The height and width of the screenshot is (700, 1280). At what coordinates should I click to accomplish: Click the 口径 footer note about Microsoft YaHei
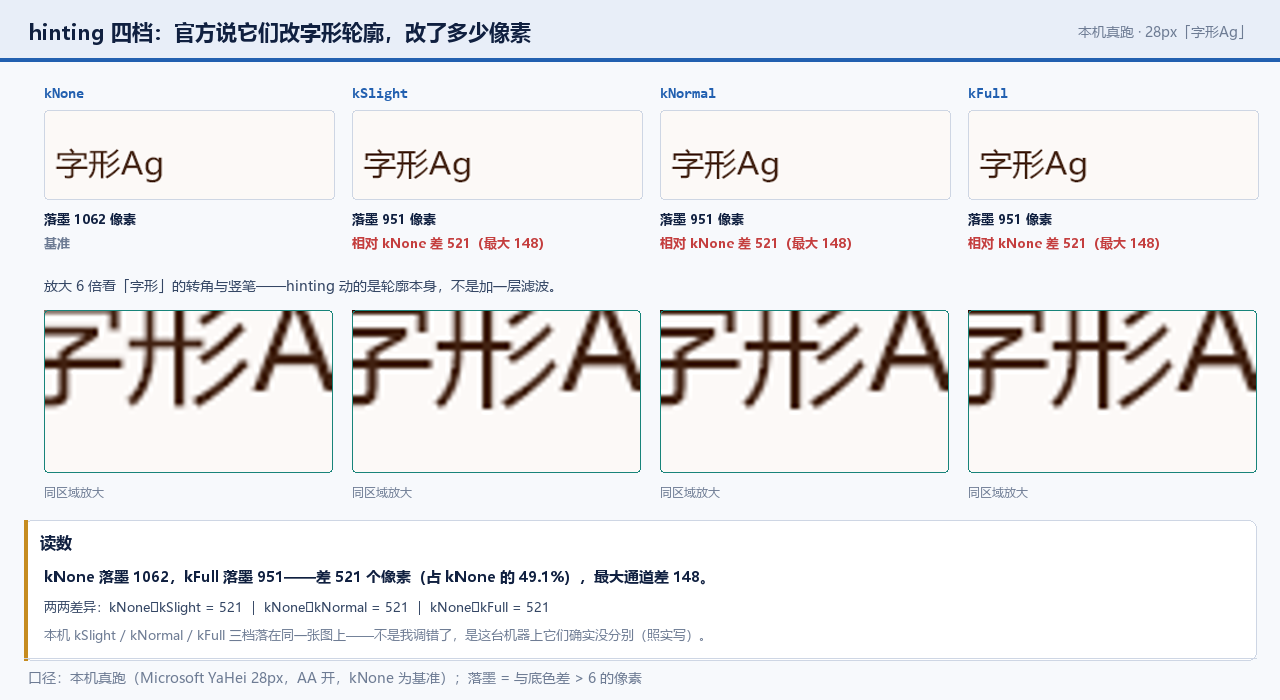click(335, 678)
